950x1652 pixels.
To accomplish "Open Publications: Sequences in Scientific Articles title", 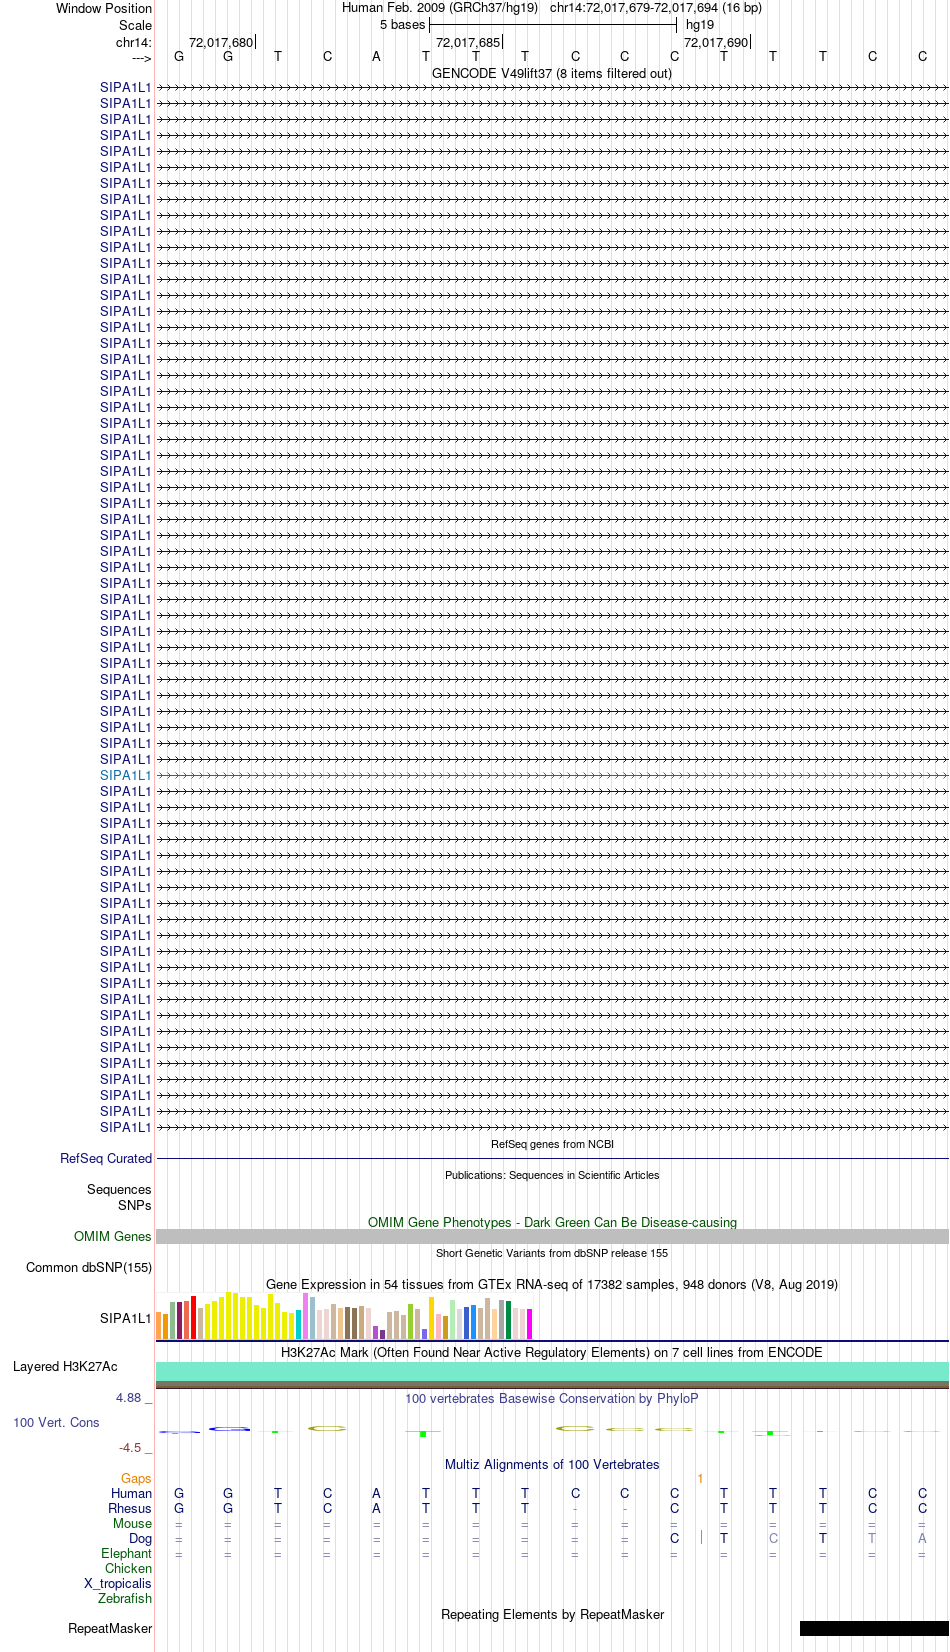I will 552,1175.
